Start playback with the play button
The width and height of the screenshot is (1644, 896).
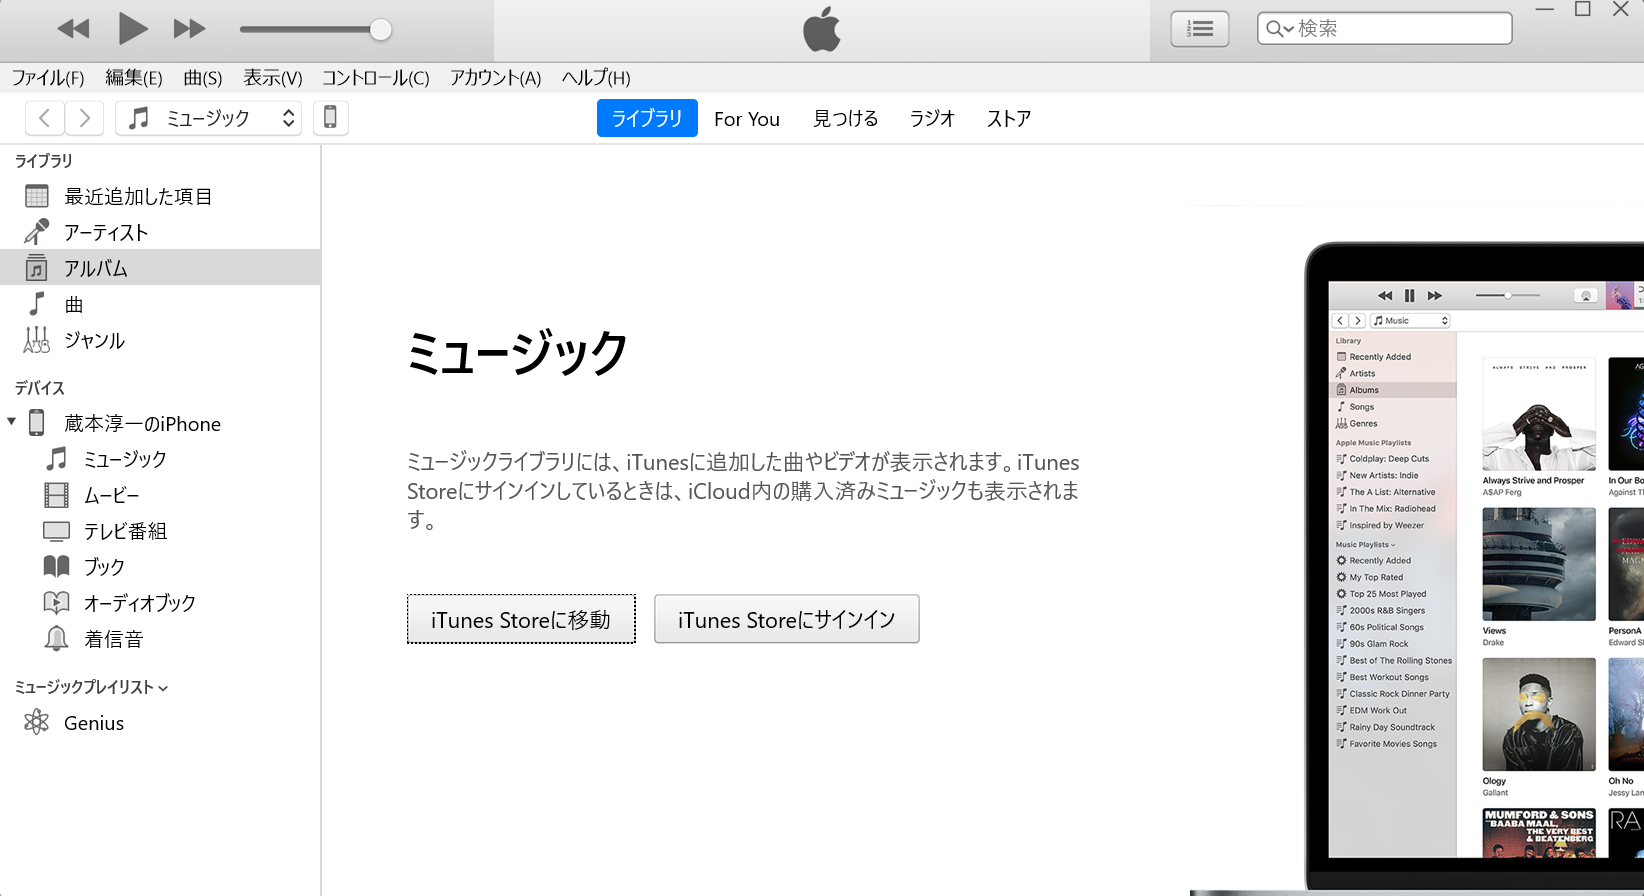pyautogui.click(x=133, y=29)
